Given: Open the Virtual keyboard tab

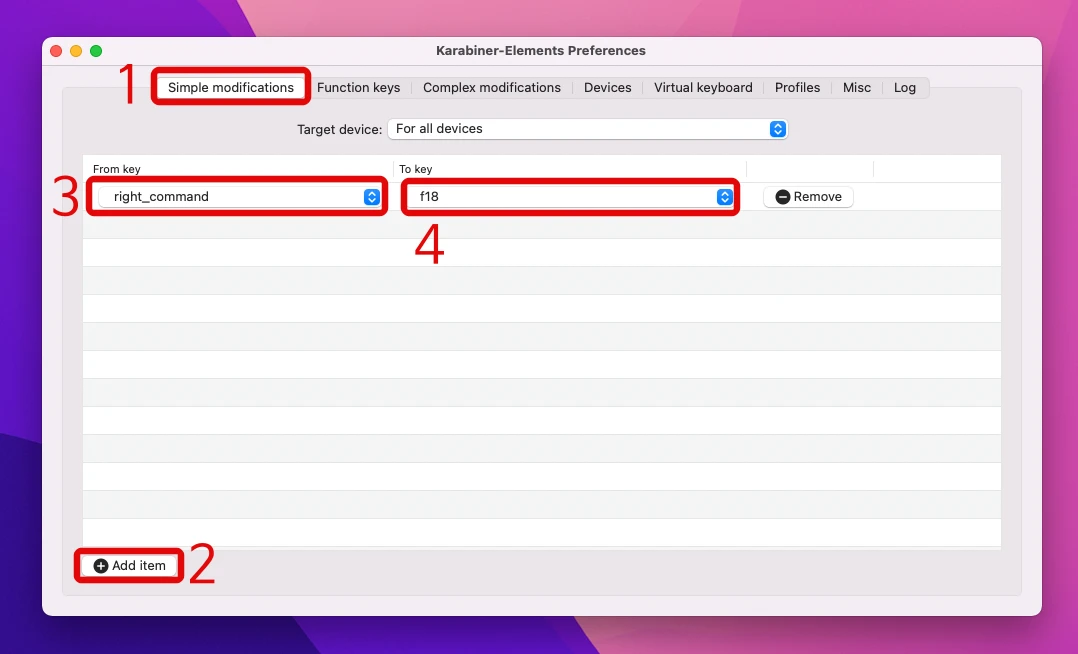Looking at the screenshot, I should pyautogui.click(x=703, y=87).
